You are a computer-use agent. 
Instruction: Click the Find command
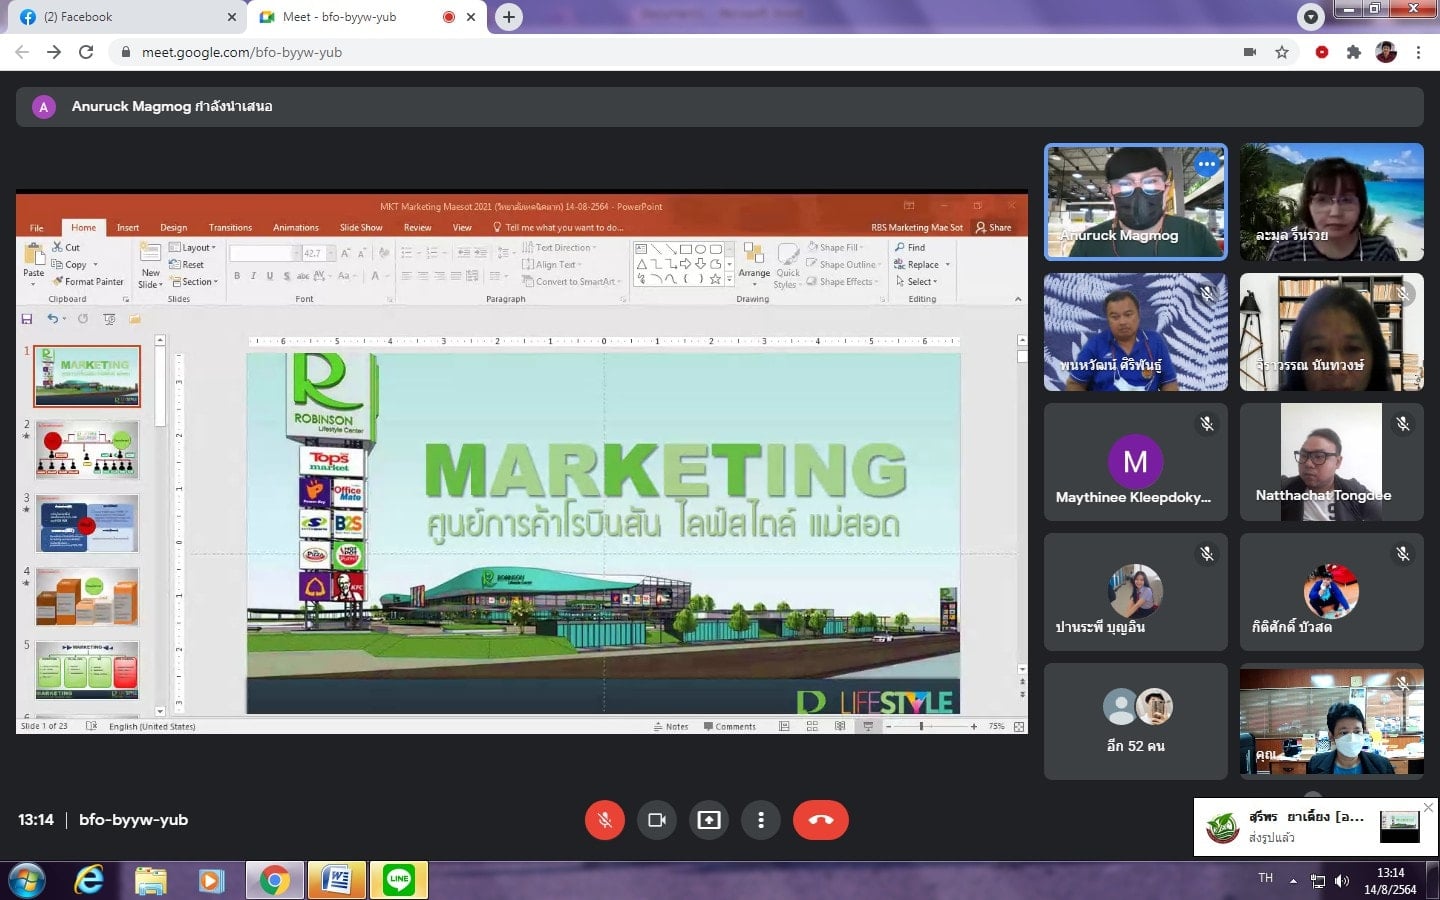tap(910, 247)
